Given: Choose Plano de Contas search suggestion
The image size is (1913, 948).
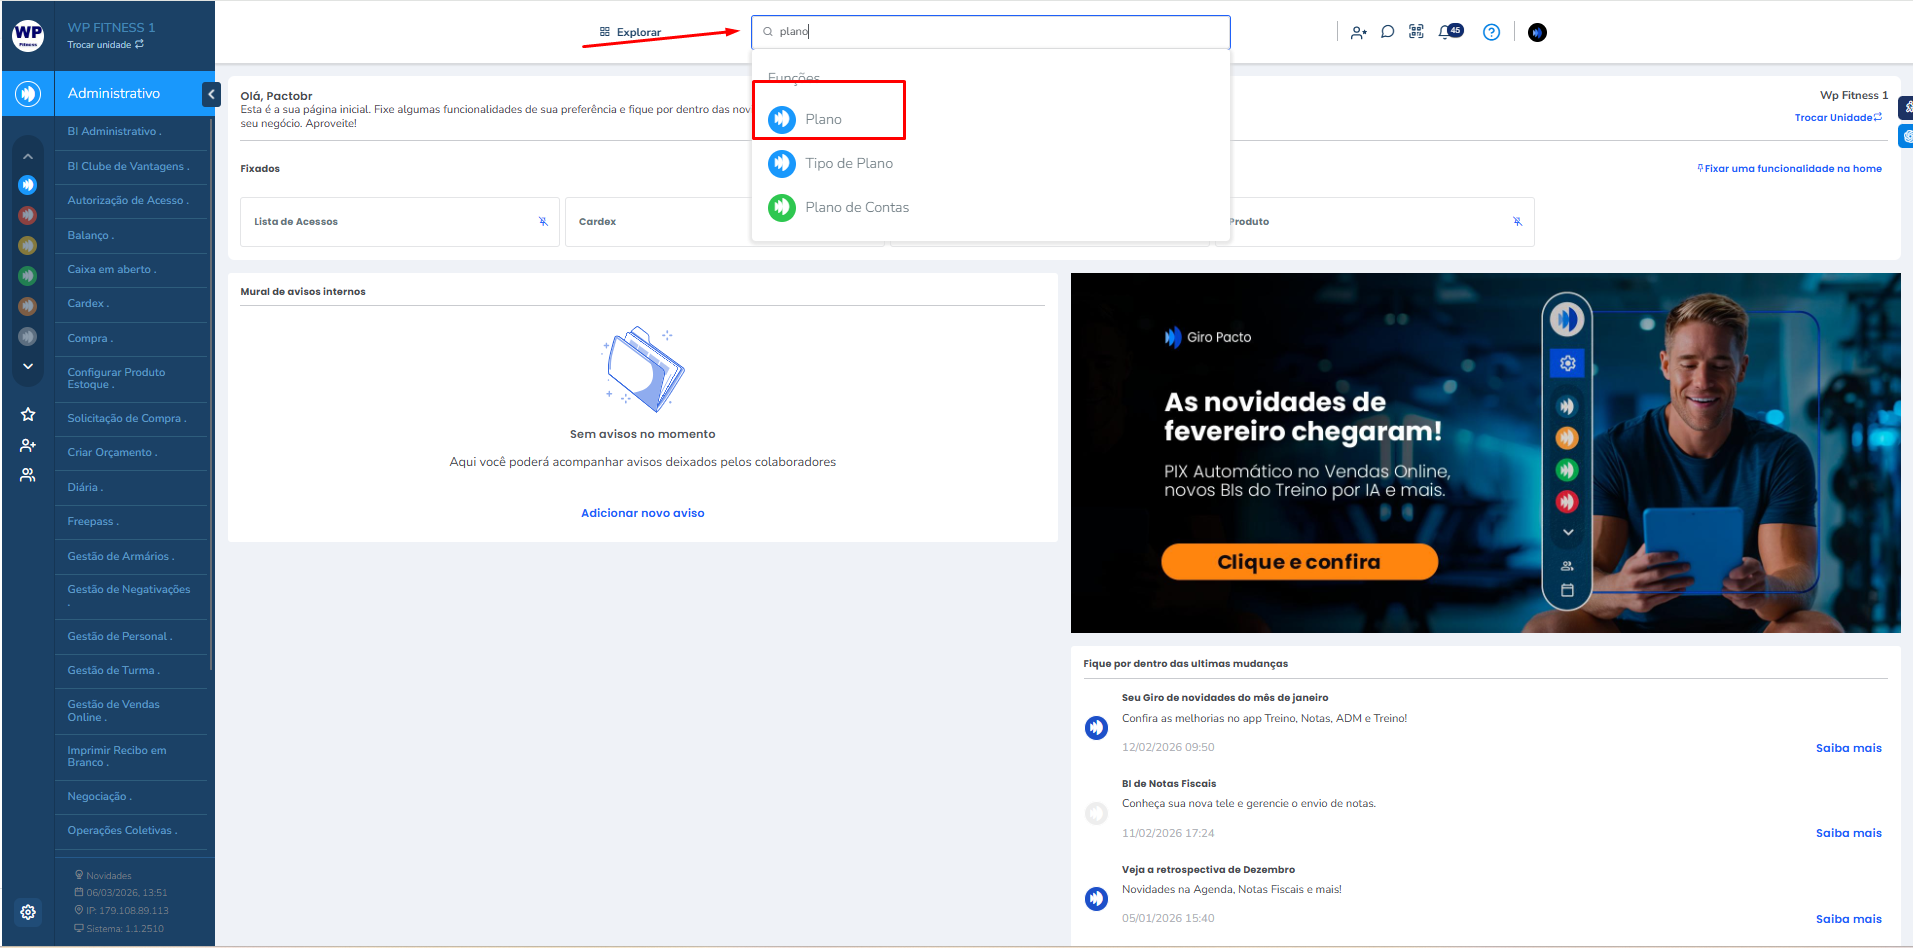Looking at the screenshot, I should click(856, 207).
